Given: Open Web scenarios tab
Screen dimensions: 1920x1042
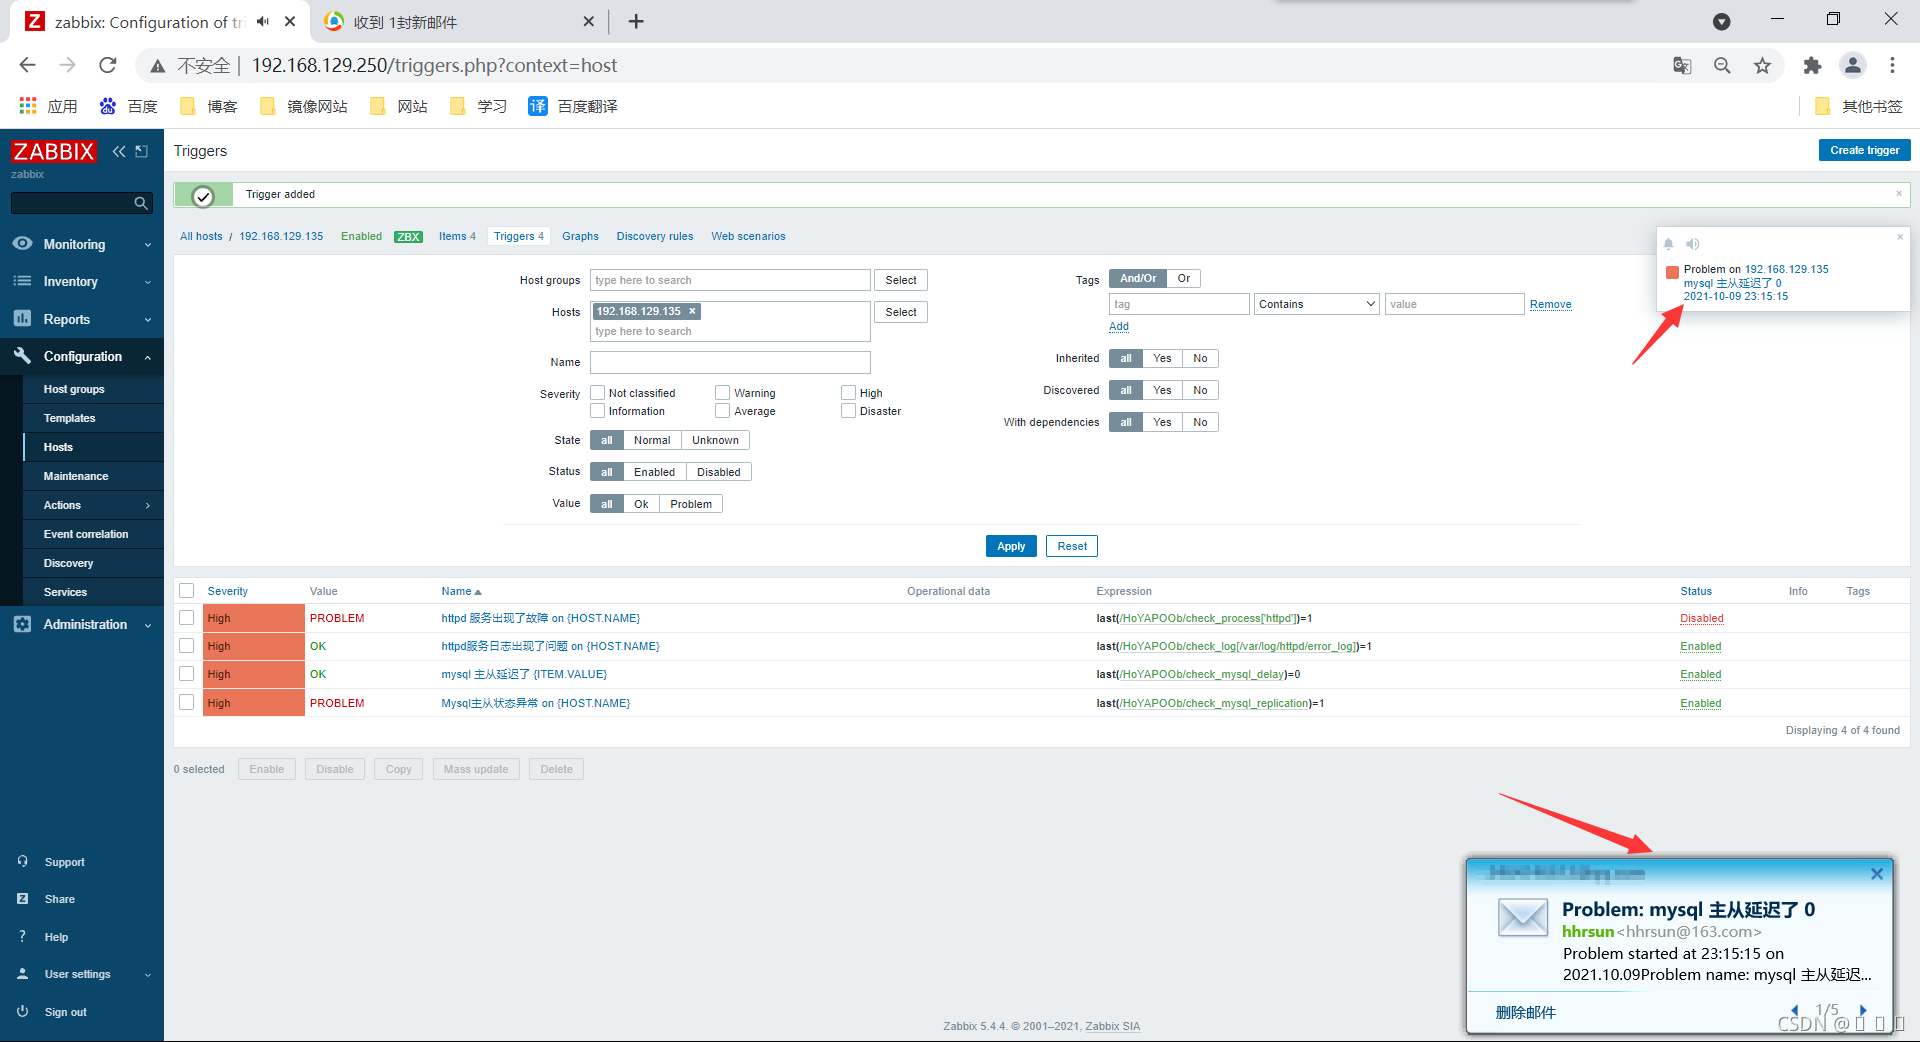Looking at the screenshot, I should (748, 237).
